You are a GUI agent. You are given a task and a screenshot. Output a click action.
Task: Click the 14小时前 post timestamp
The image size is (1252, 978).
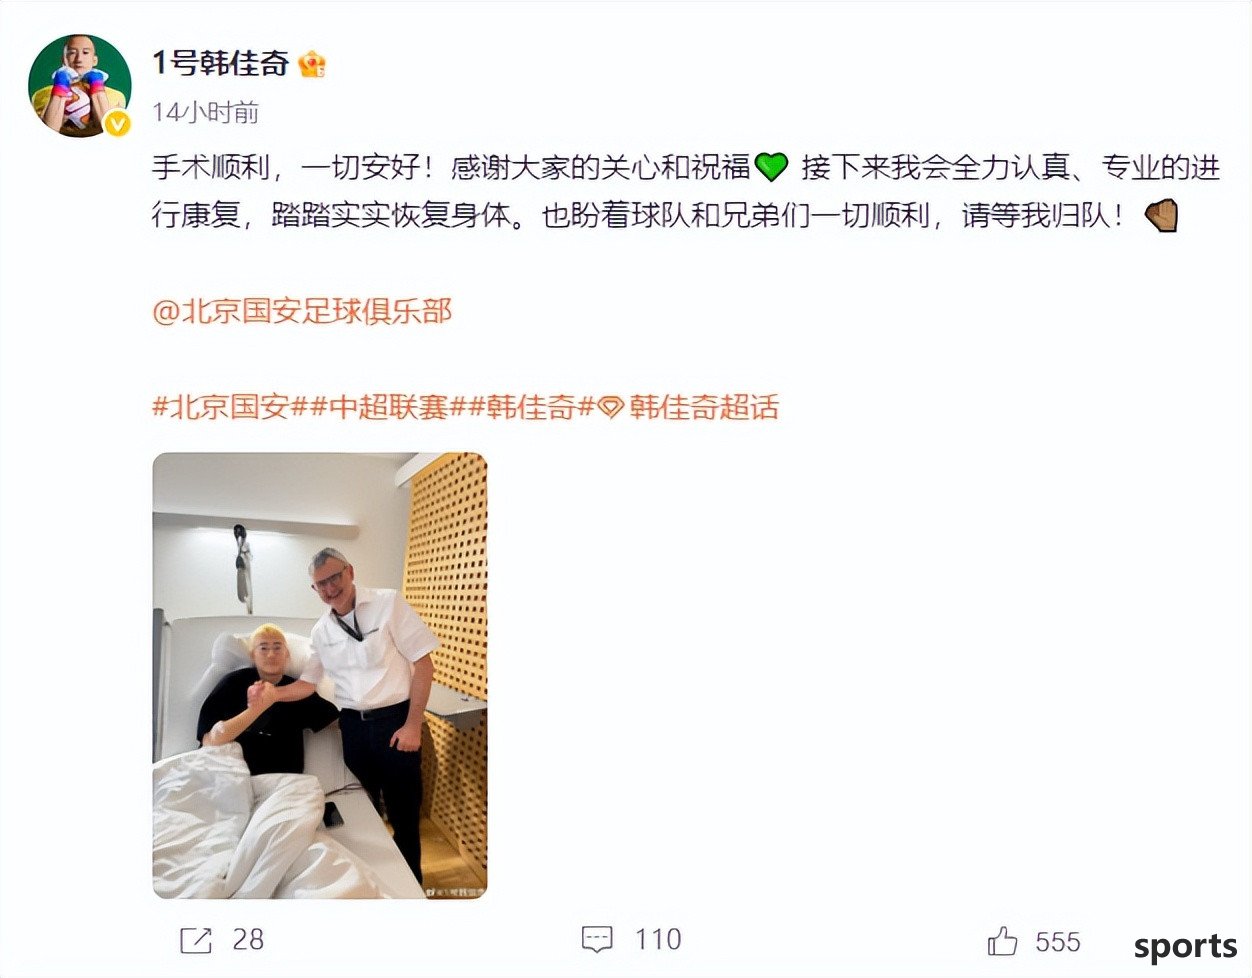click(205, 112)
